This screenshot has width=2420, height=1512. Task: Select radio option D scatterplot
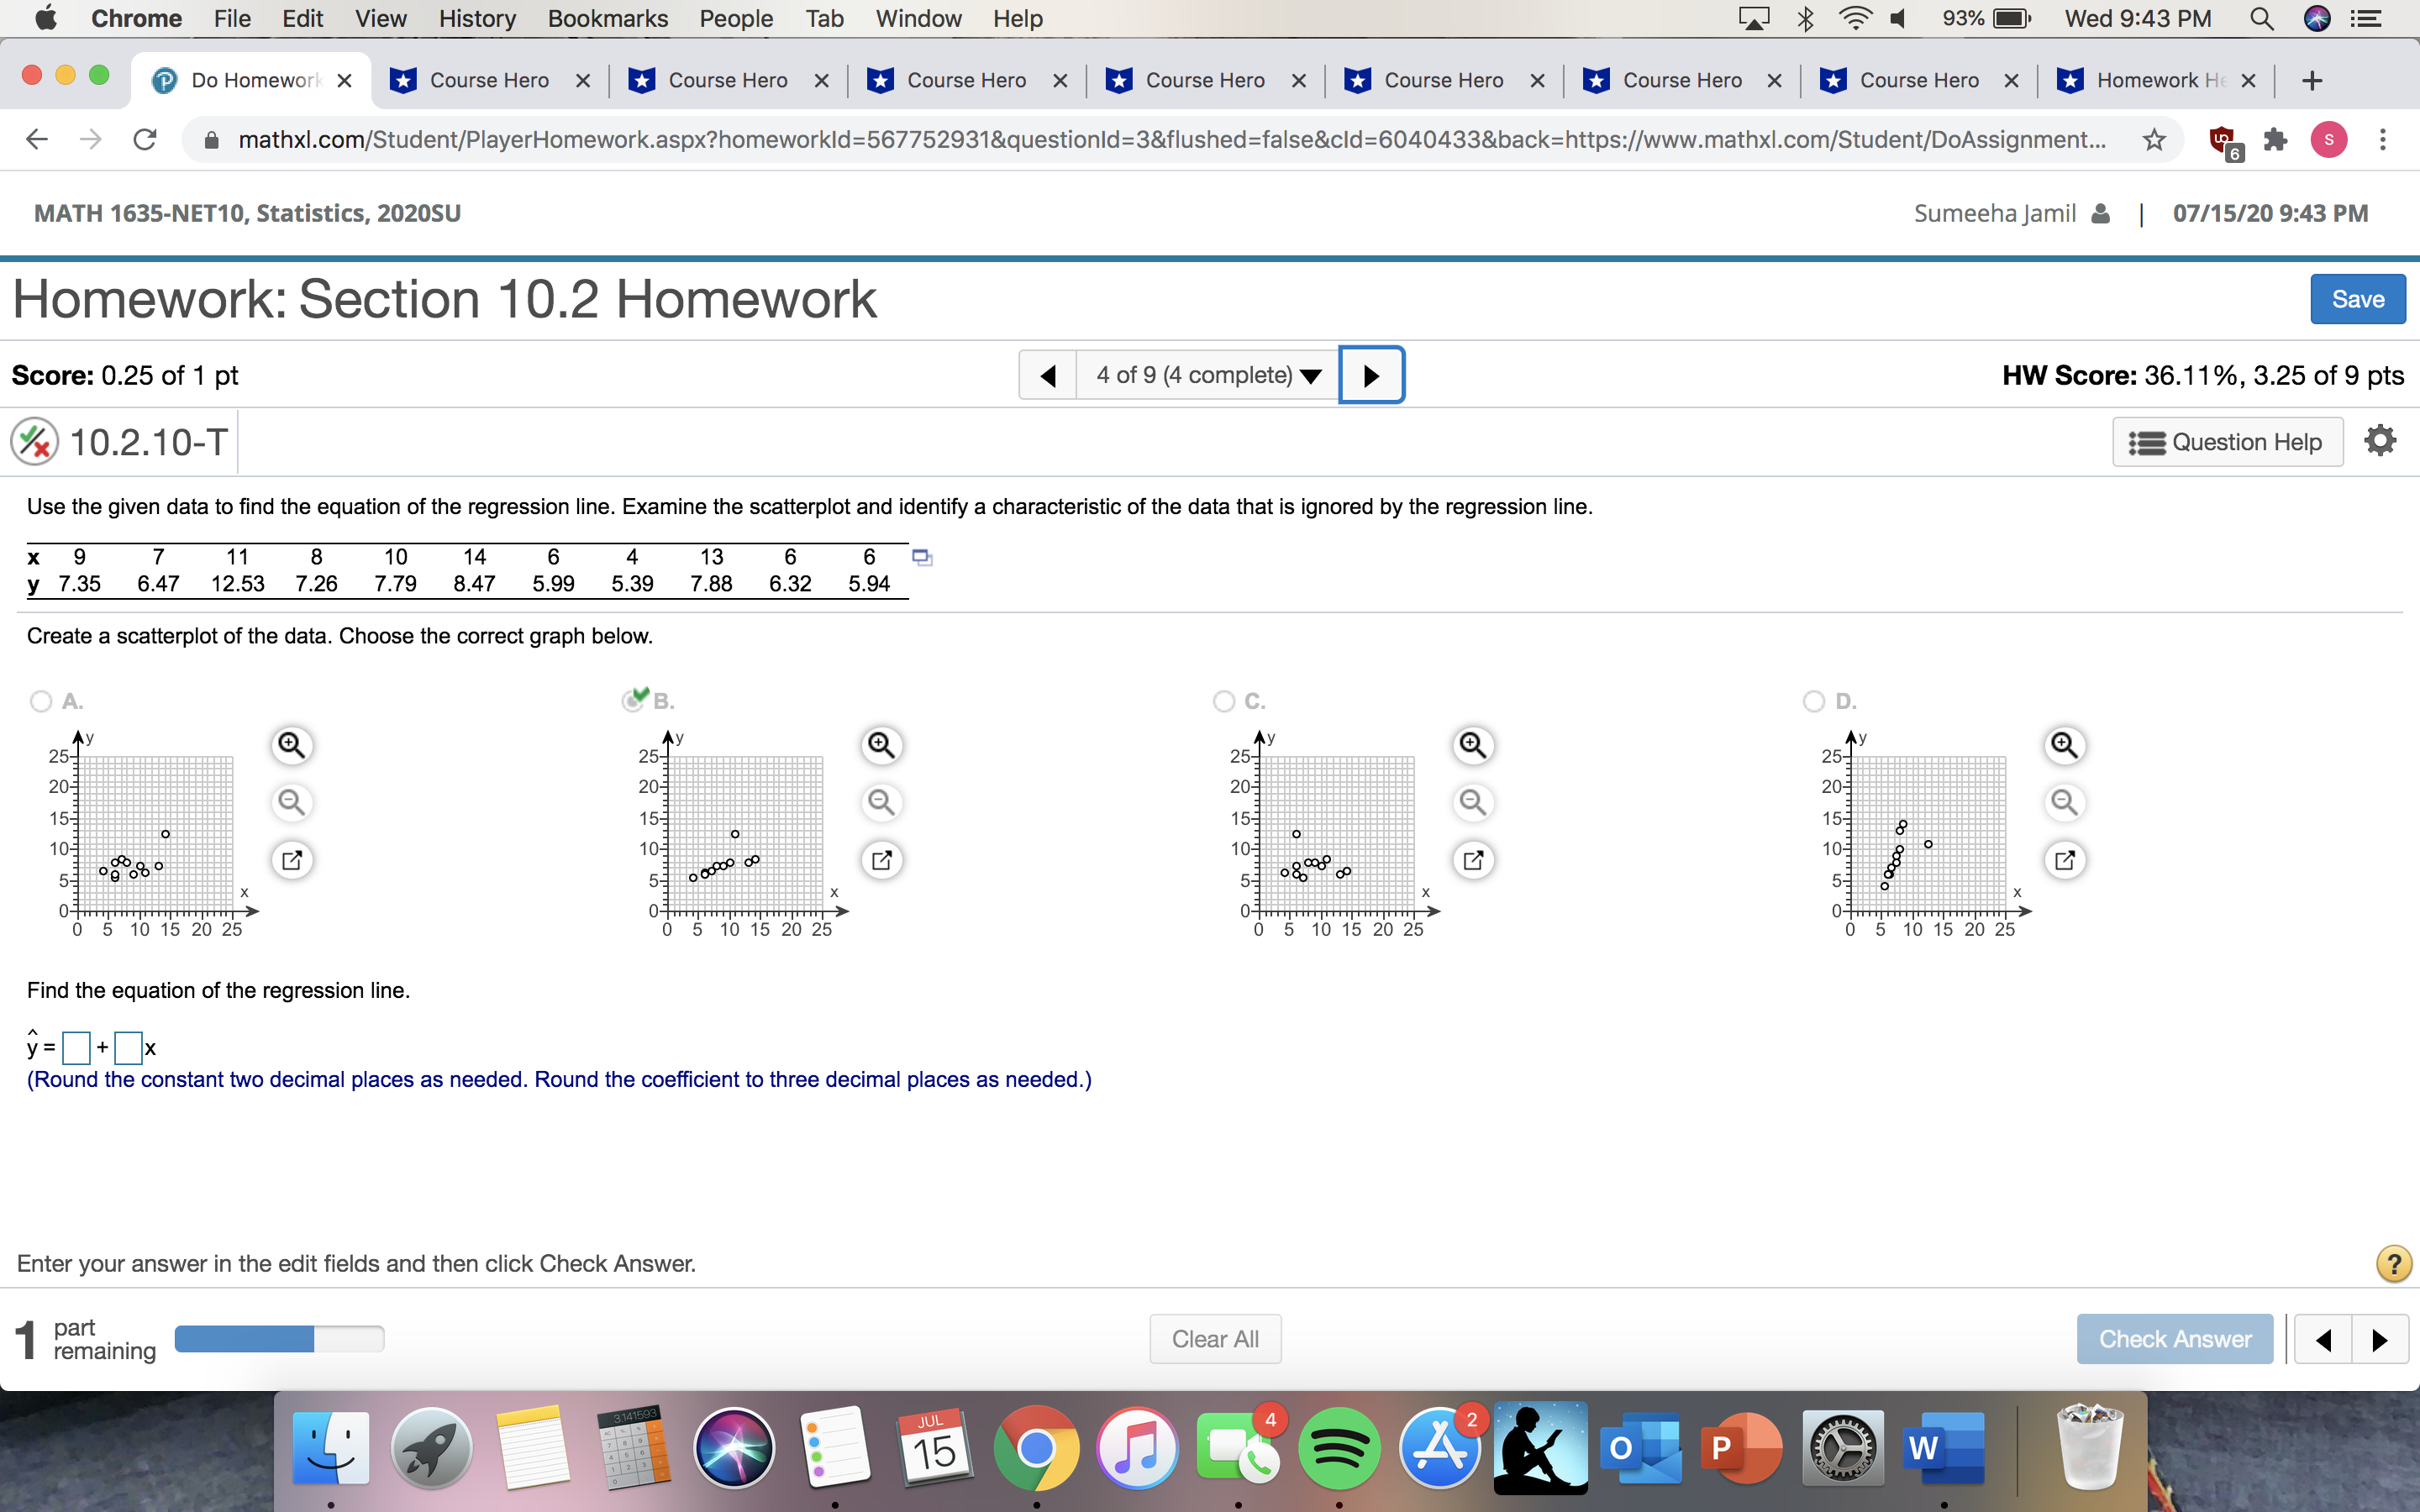[1814, 701]
